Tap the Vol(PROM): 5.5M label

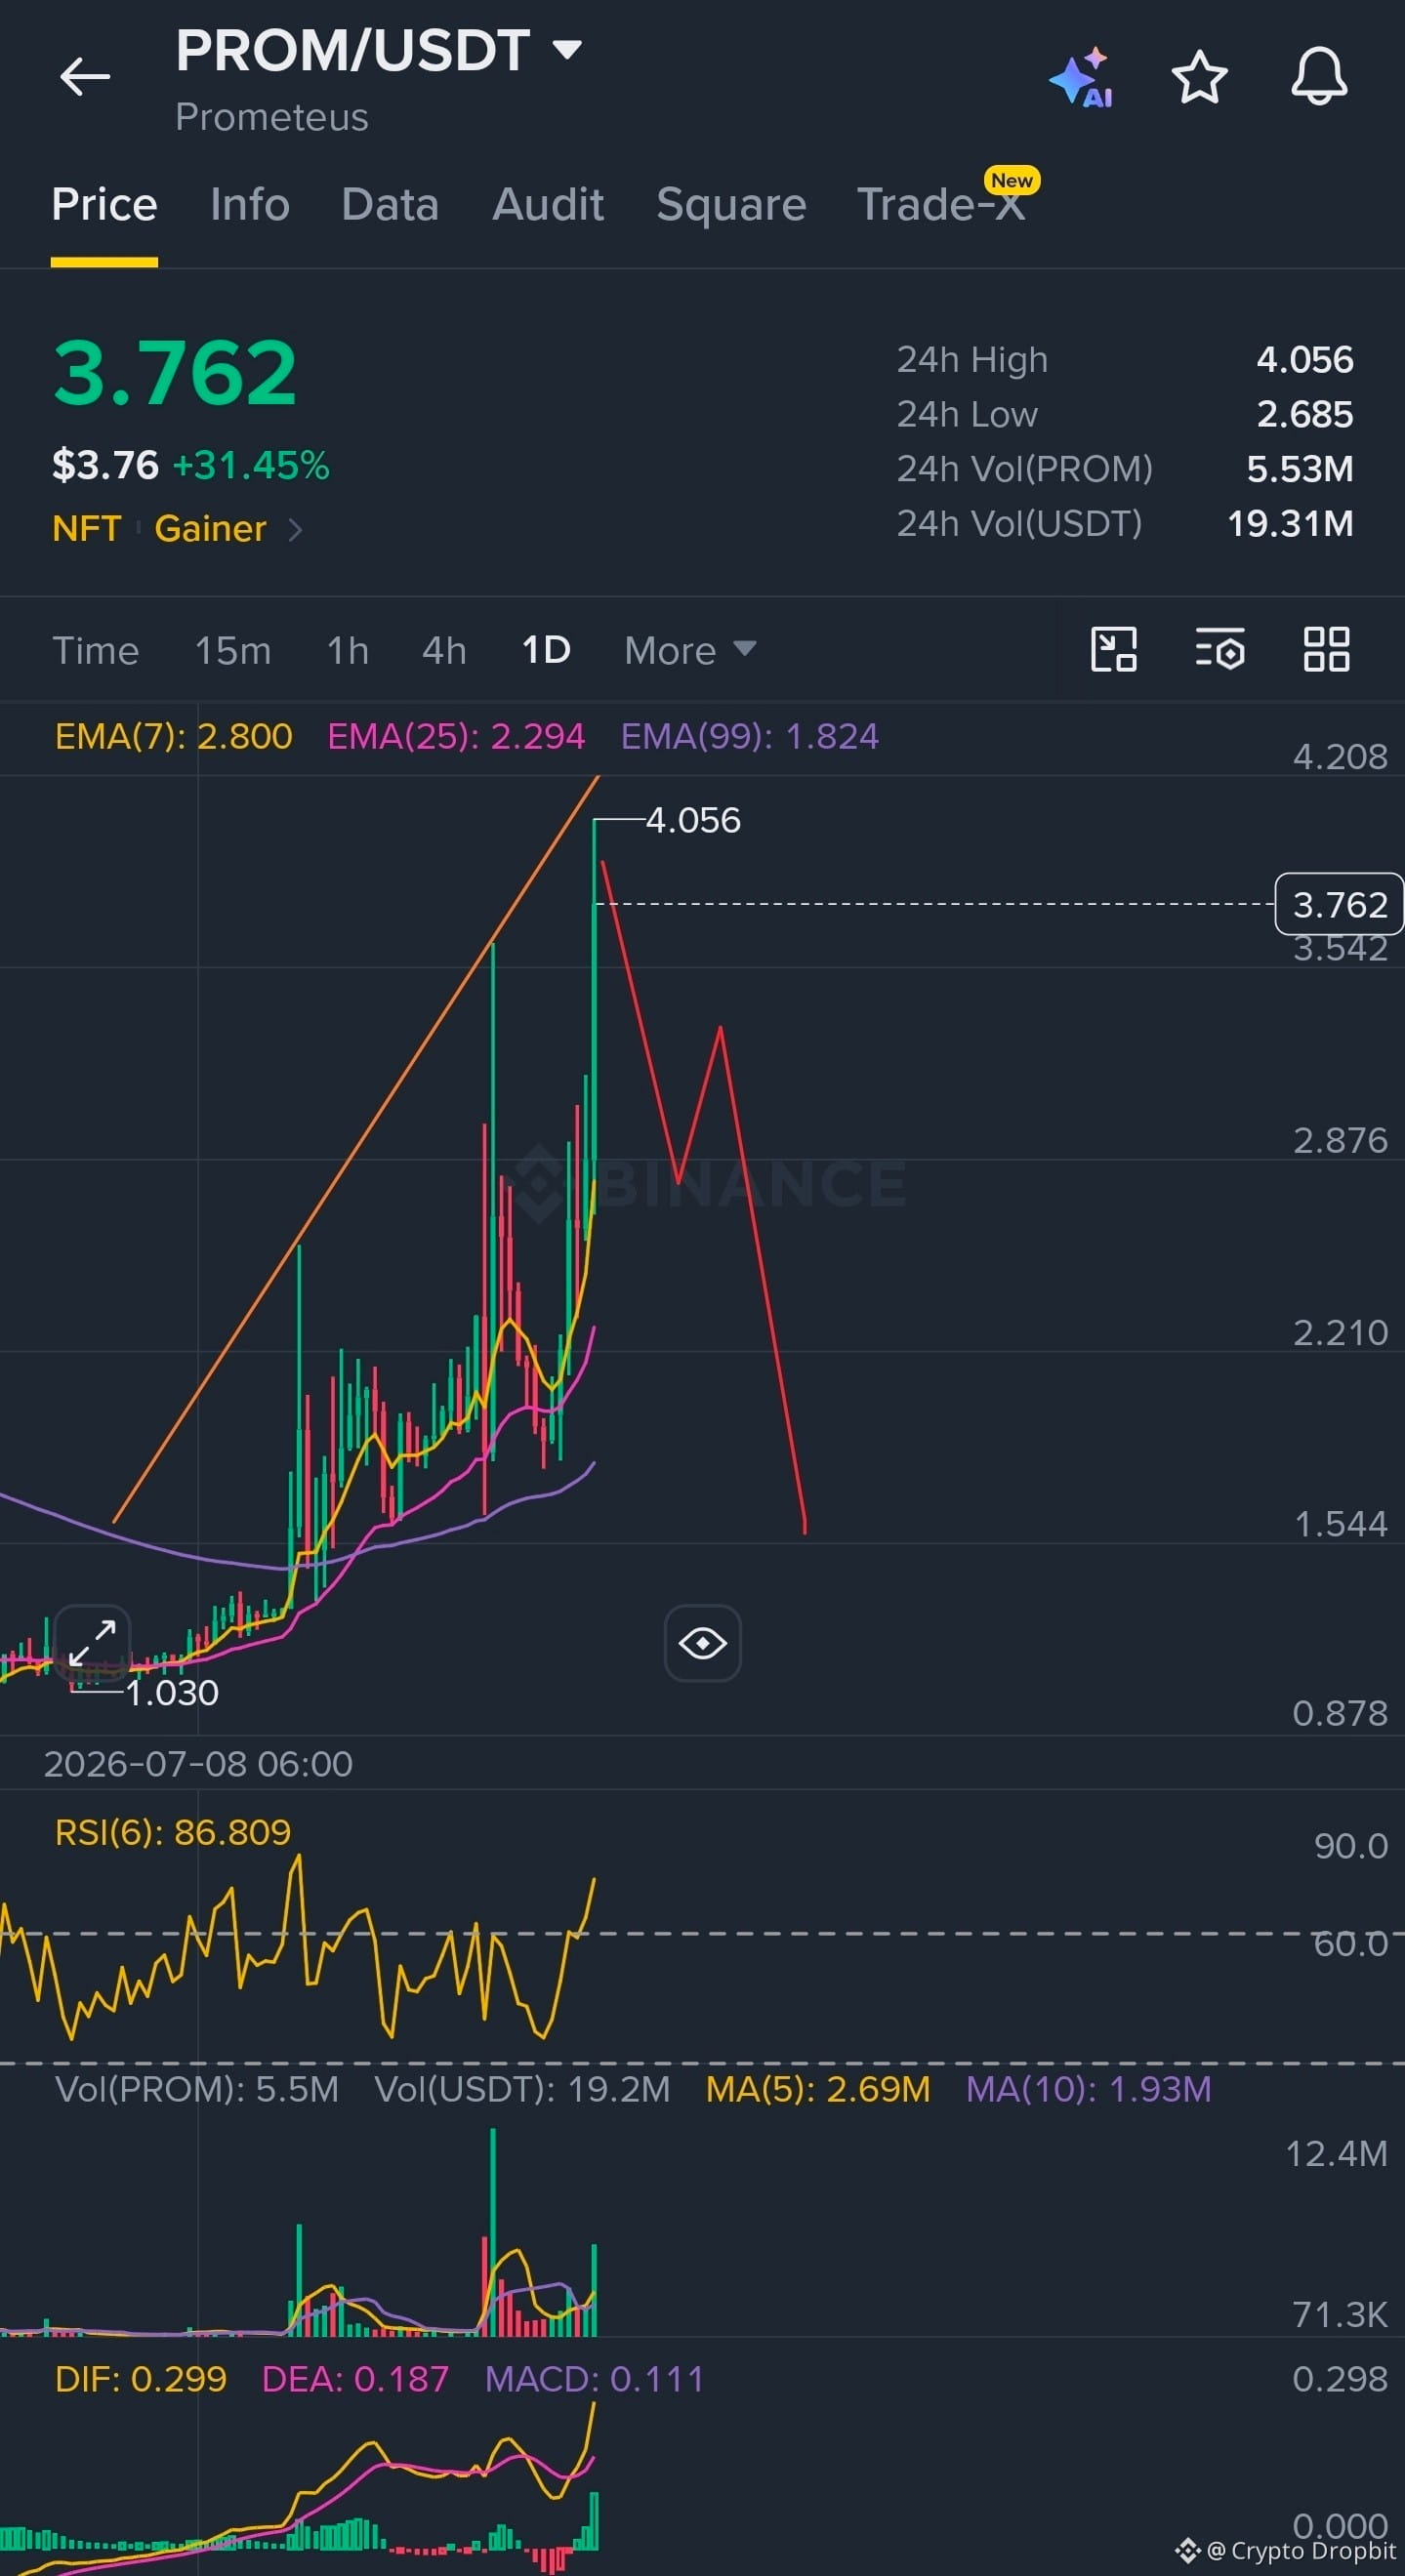(x=197, y=2089)
